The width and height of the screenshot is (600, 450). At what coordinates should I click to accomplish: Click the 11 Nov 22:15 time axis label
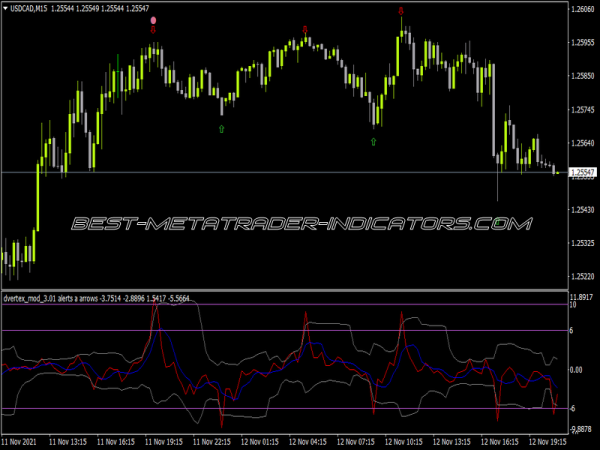212,442
